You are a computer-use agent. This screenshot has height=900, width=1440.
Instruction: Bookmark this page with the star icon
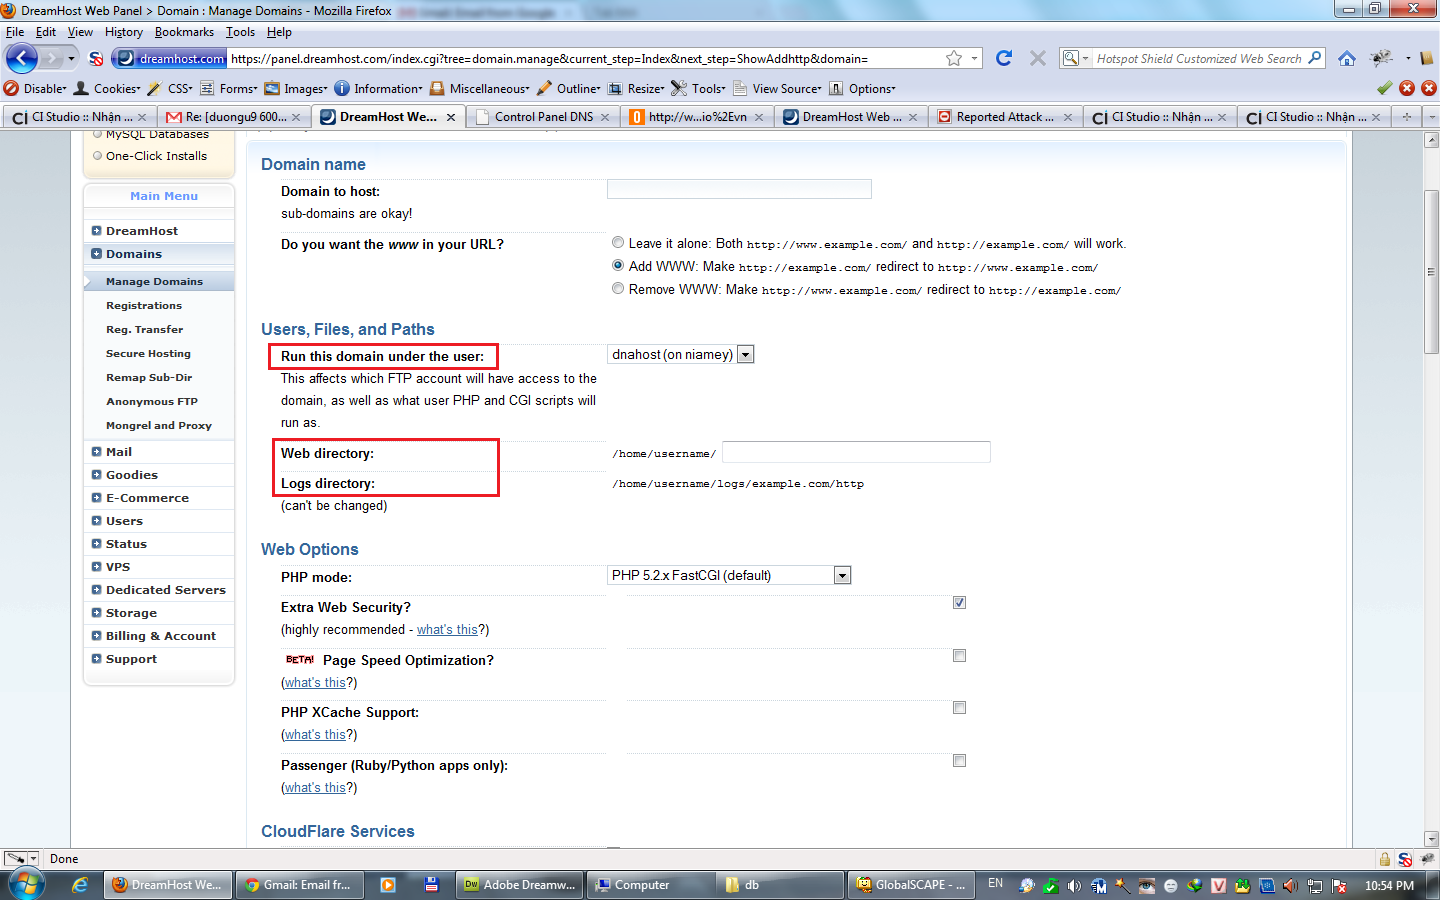coord(954,58)
